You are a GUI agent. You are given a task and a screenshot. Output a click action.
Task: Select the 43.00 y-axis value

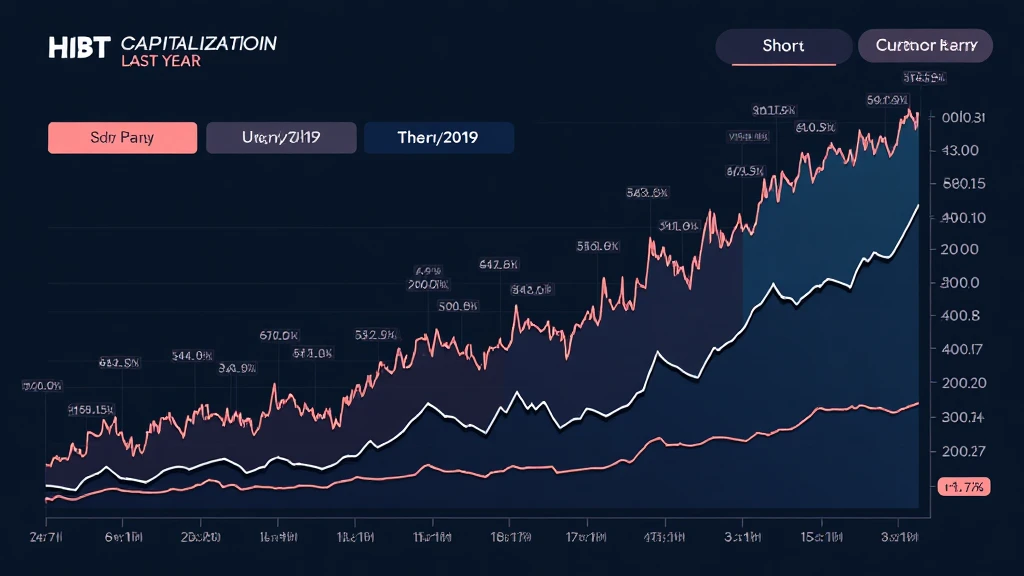(x=964, y=150)
